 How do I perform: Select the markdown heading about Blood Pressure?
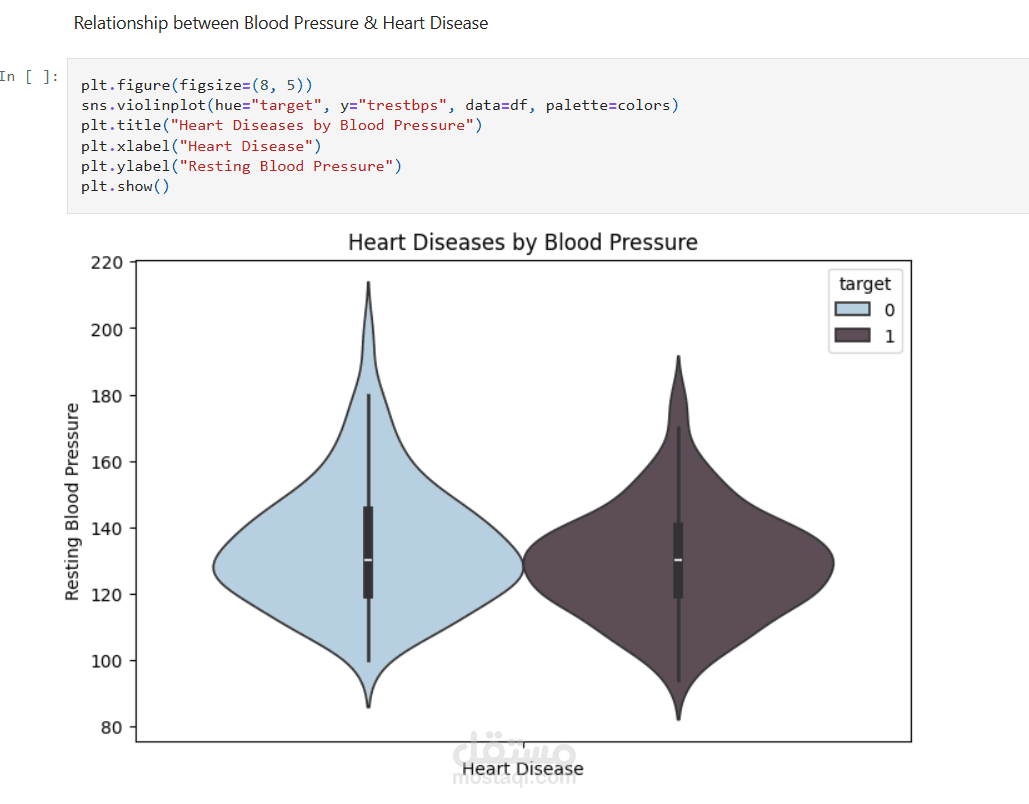pos(281,23)
